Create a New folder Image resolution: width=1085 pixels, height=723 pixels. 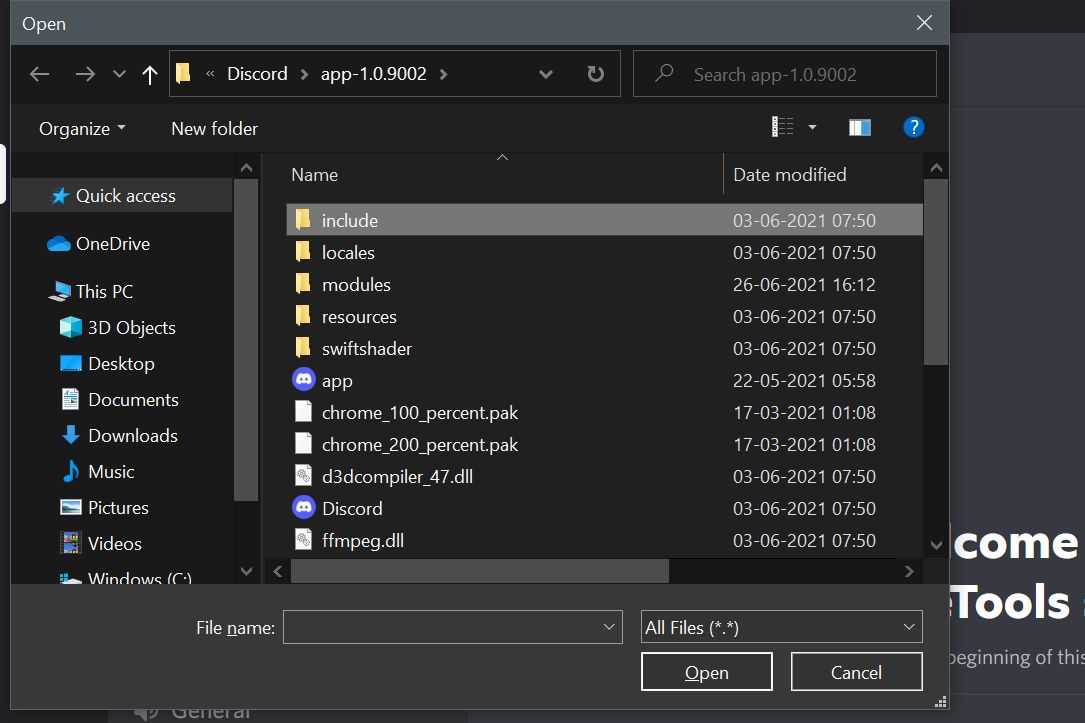[215, 129]
